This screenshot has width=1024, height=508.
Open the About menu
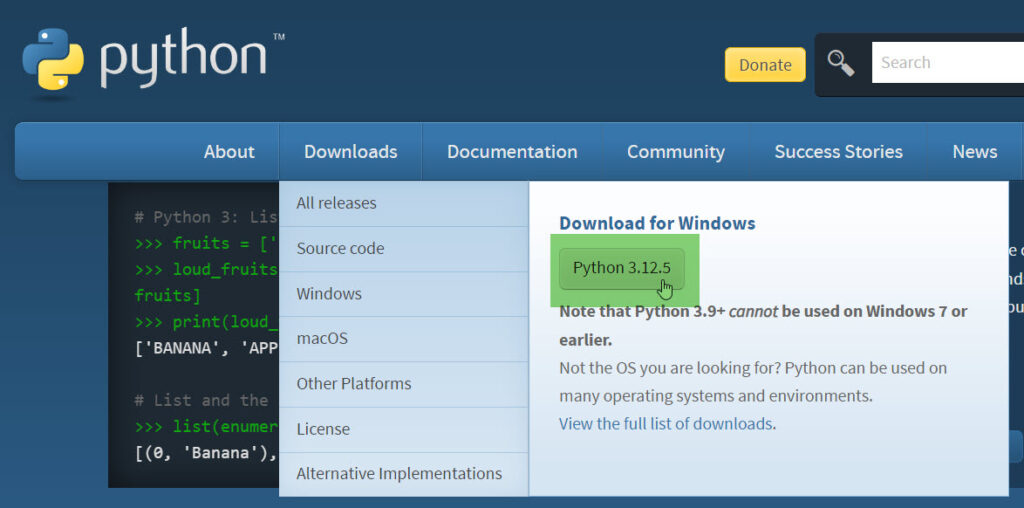pos(229,151)
